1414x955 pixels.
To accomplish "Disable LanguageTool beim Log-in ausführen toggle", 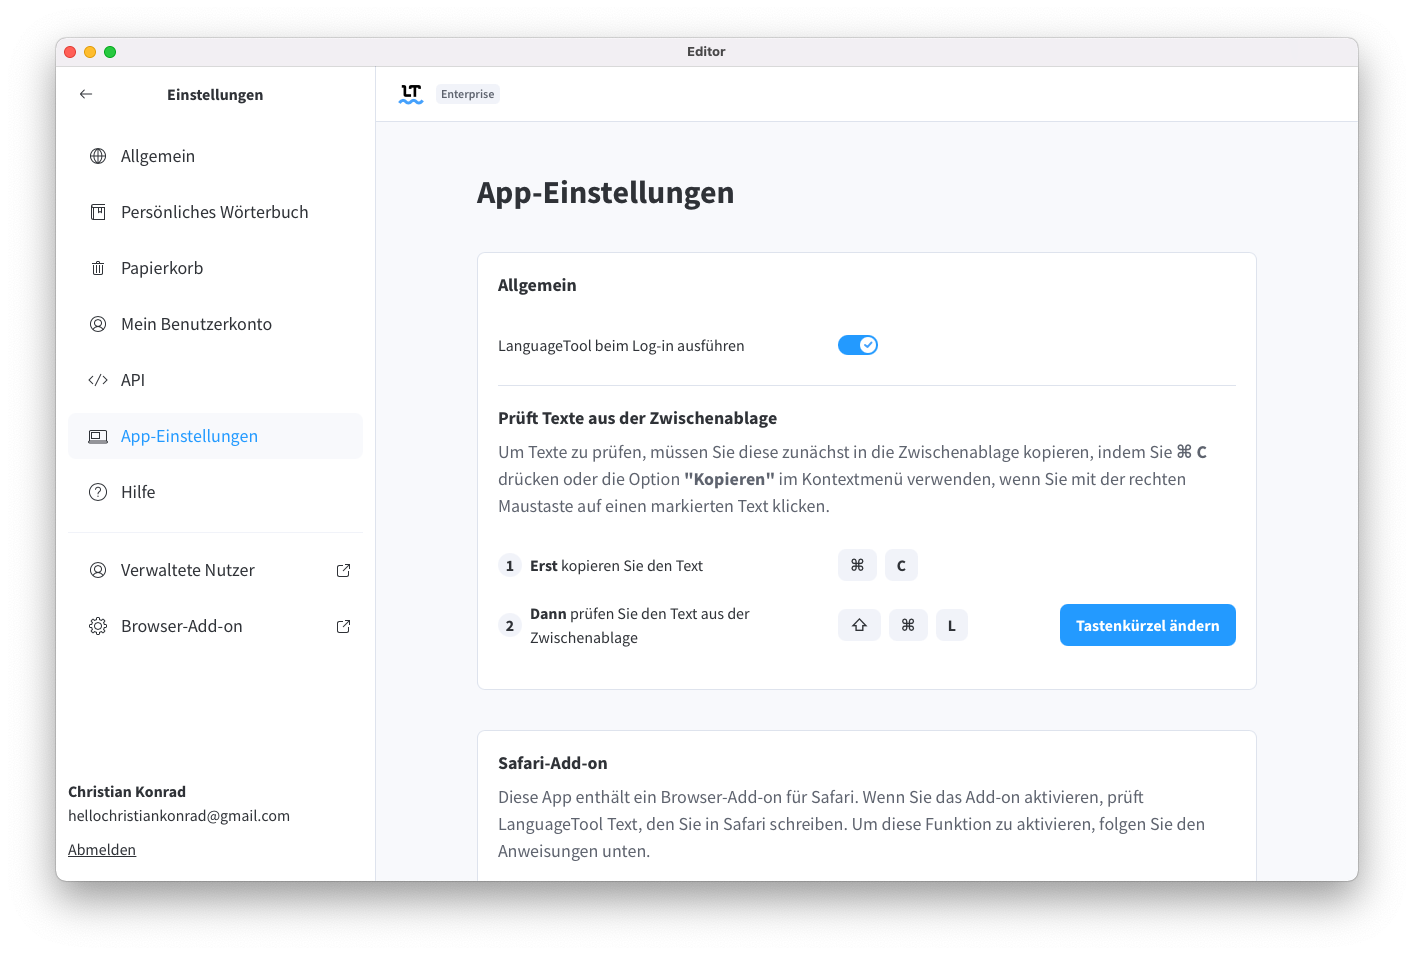I will [x=858, y=345].
